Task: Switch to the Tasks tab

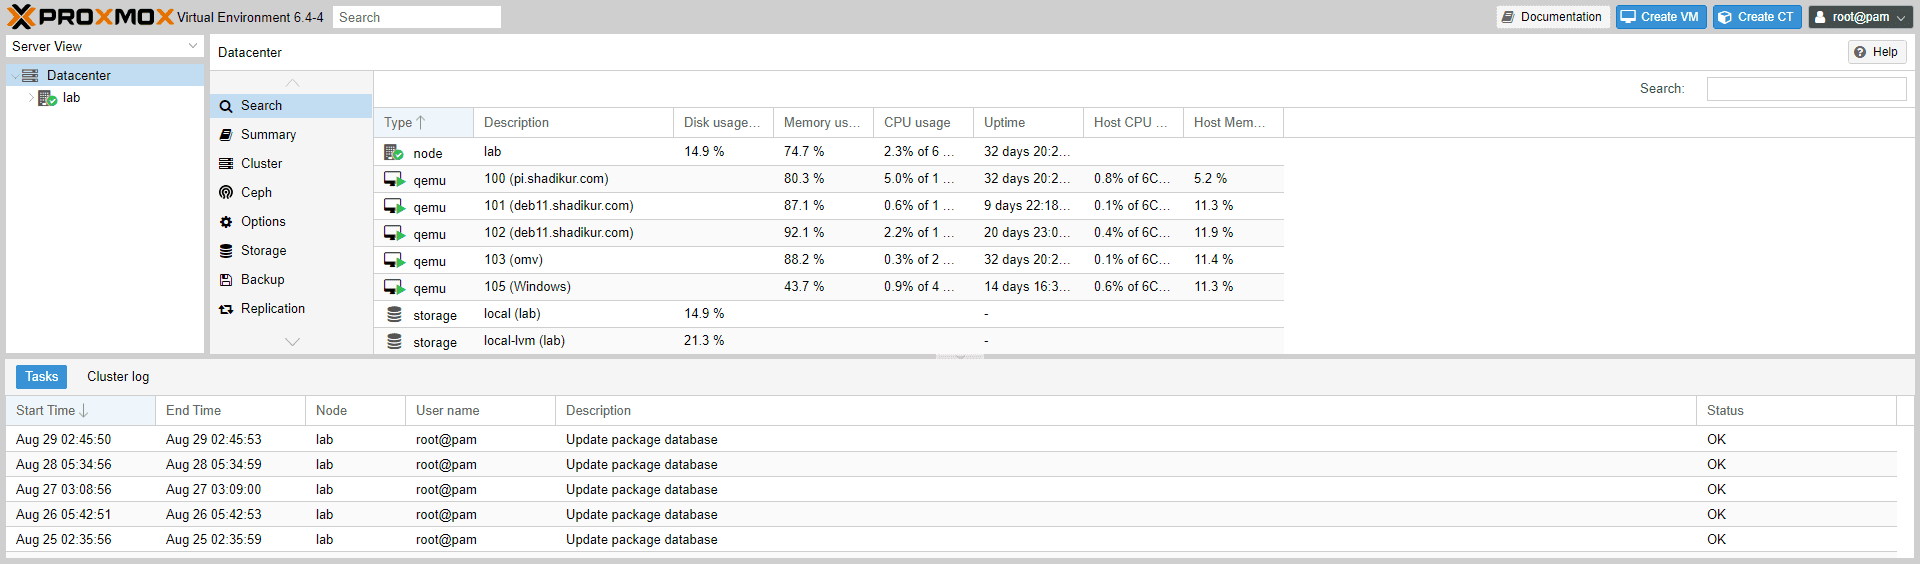Action: pos(41,377)
